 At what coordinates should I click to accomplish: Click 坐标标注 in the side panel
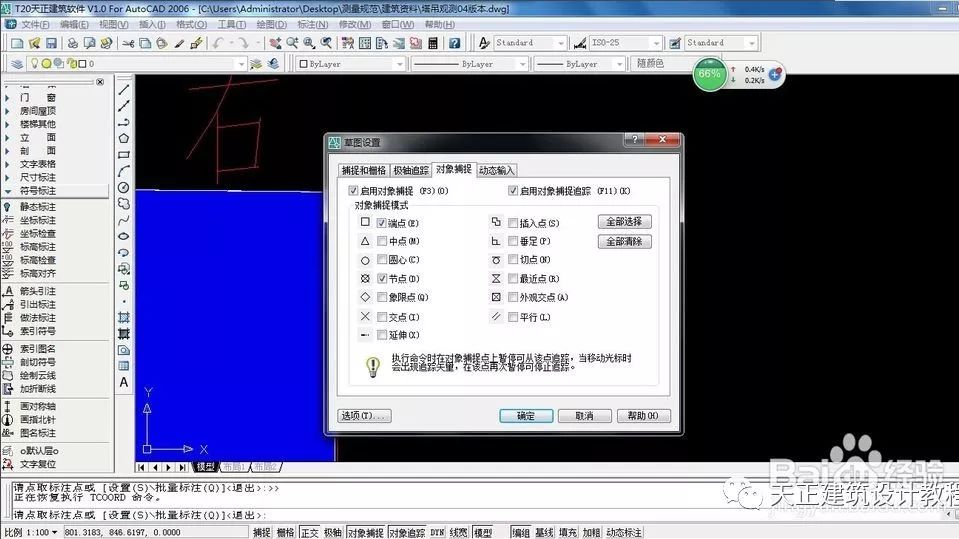pos(37,220)
